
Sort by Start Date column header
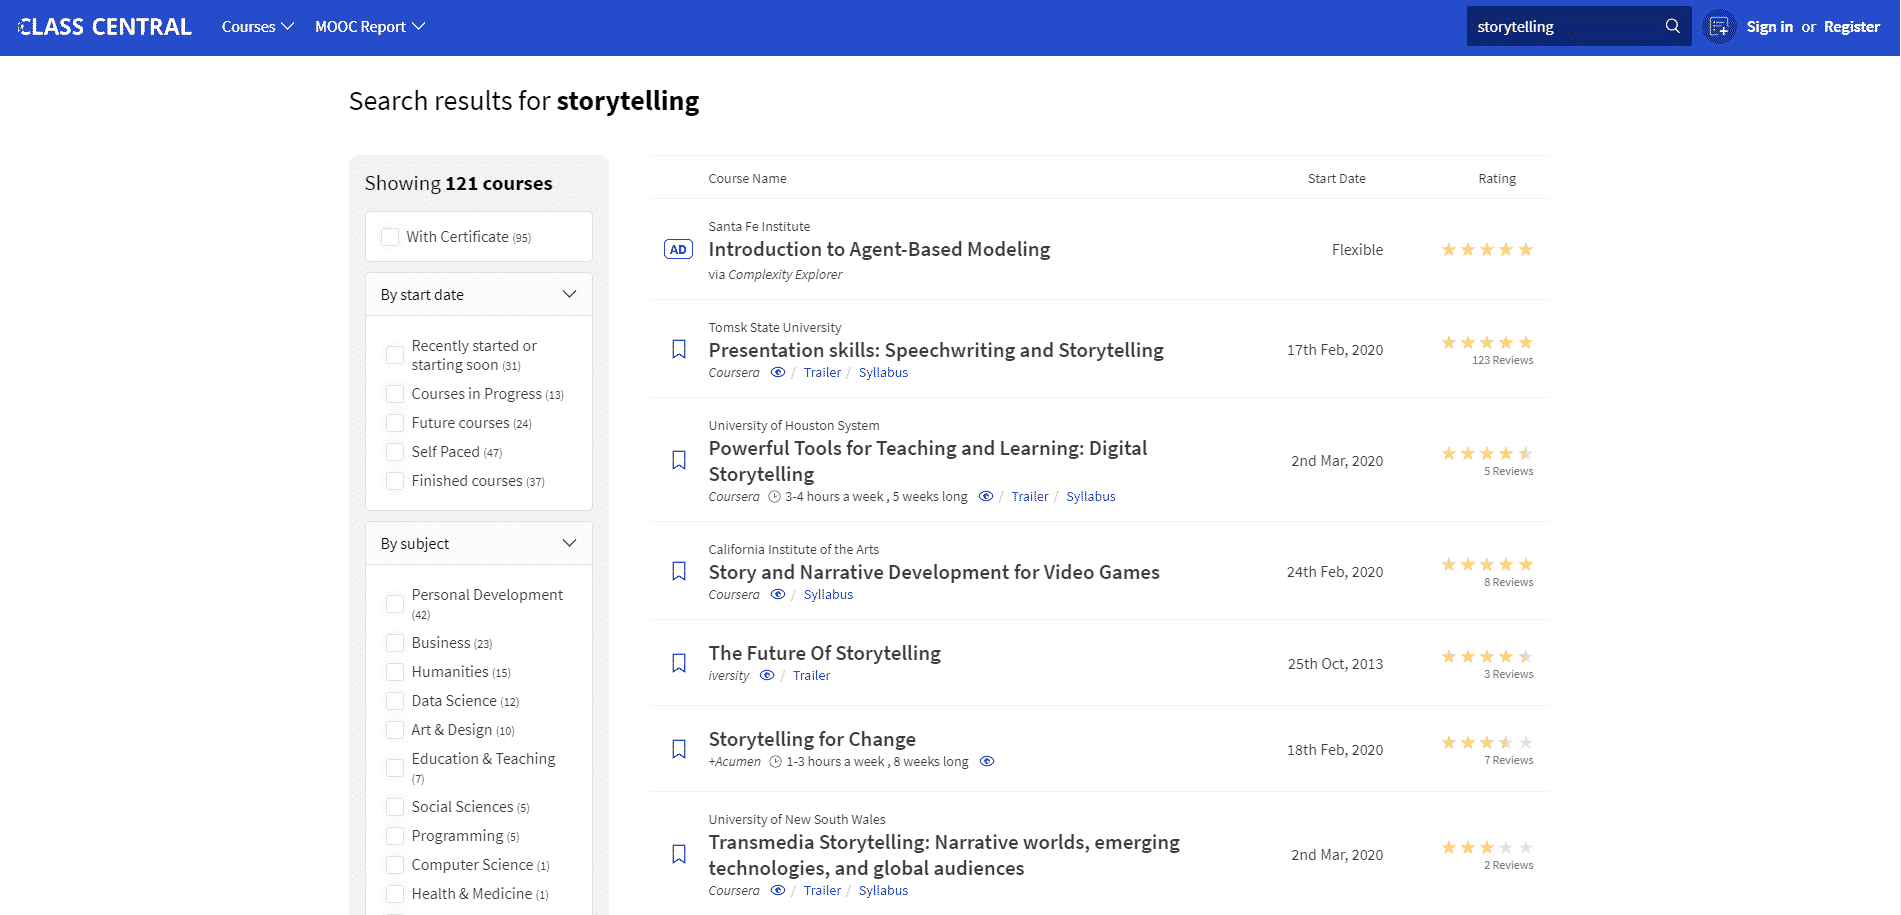point(1336,178)
